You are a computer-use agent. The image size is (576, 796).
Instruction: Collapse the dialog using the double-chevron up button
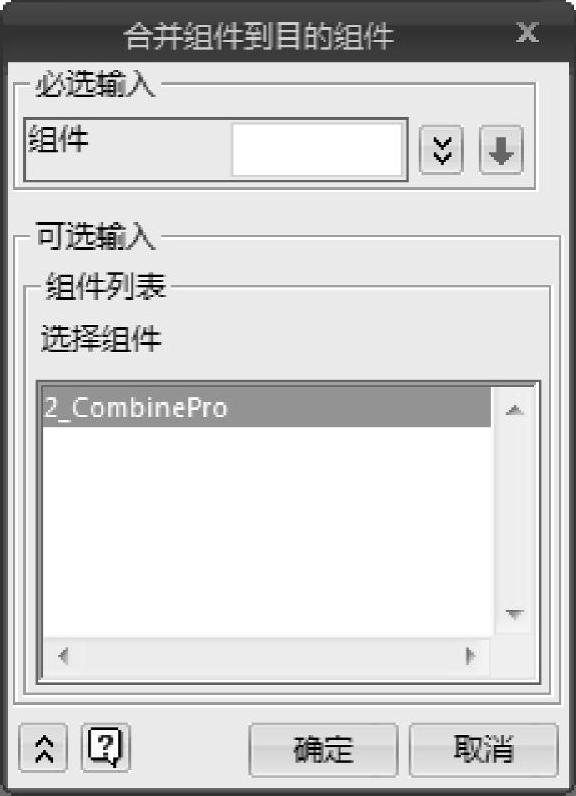pos(43,748)
